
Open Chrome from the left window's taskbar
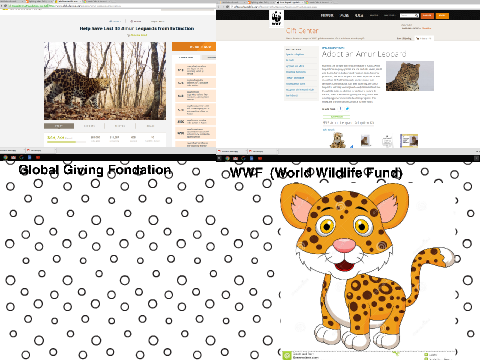(x=5, y=157)
